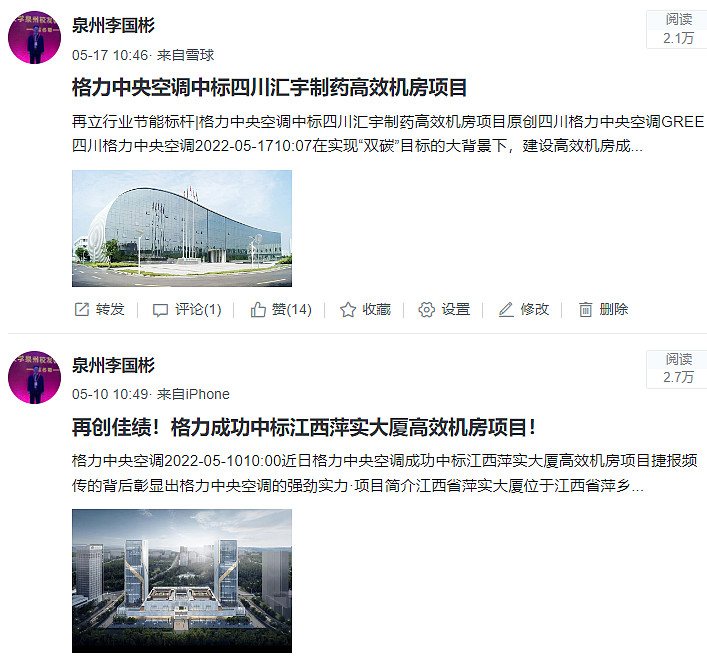Click the forward (转发) share icon

coord(82,309)
